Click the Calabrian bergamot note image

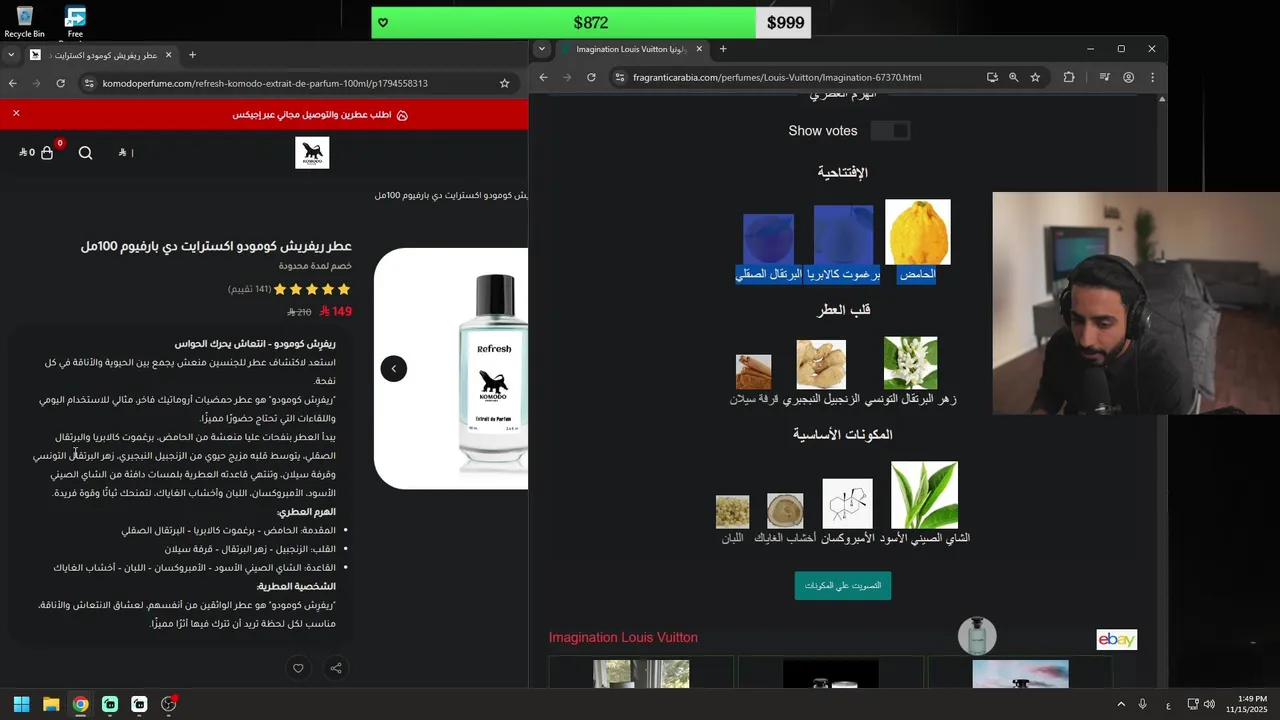843,235
